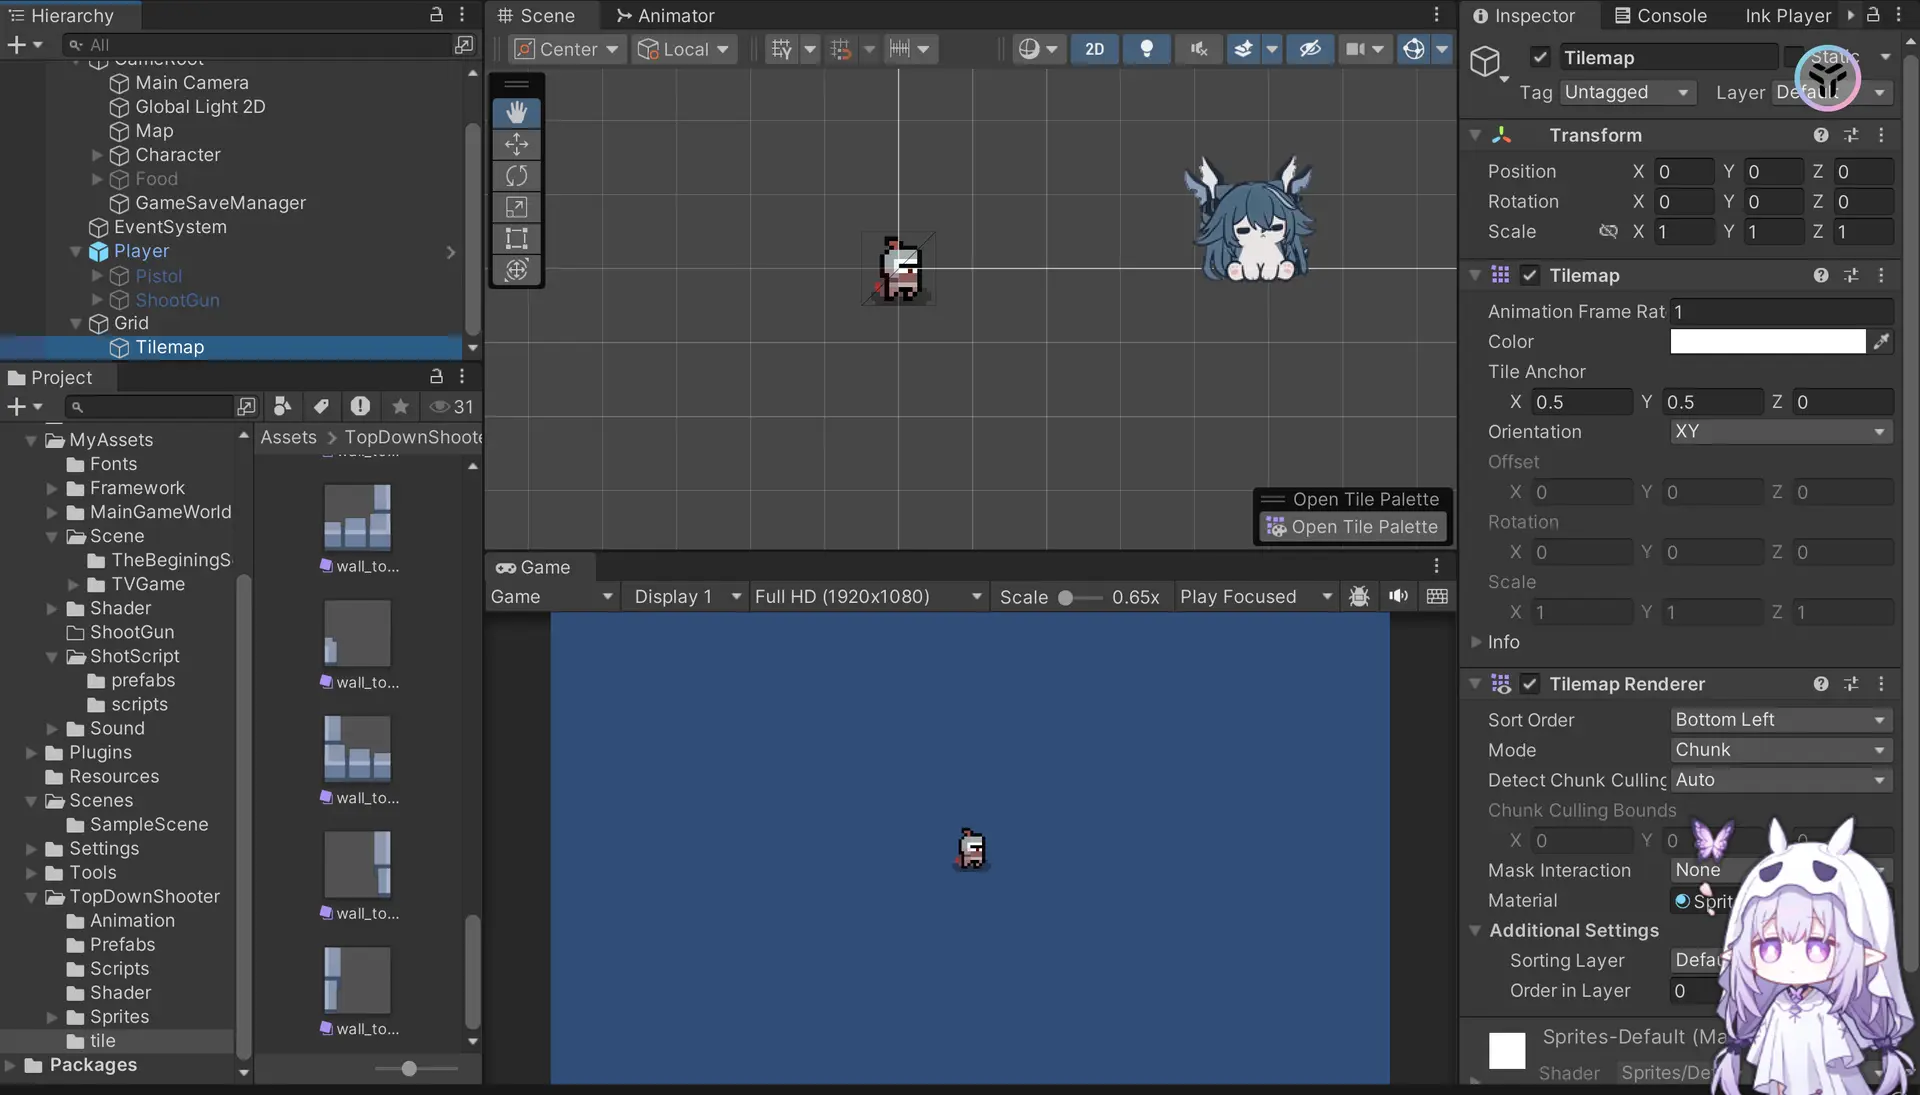Screen dimensions: 1920x1095
Task: Open Tilemap Renderer more options menu
Action: click(1881, 684)
